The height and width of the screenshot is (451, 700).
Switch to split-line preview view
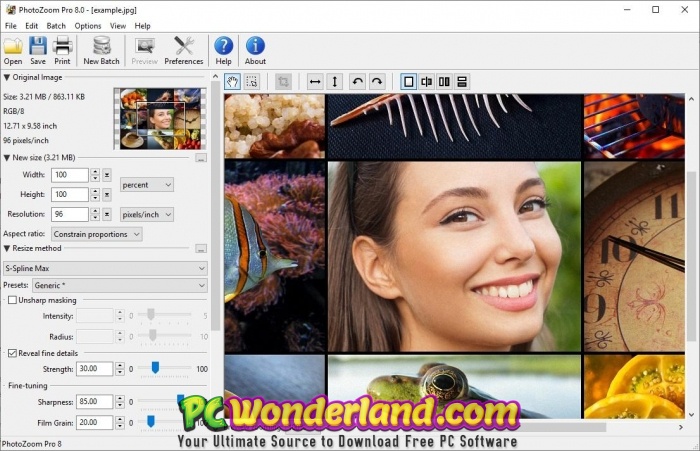[x=427, y=82]
